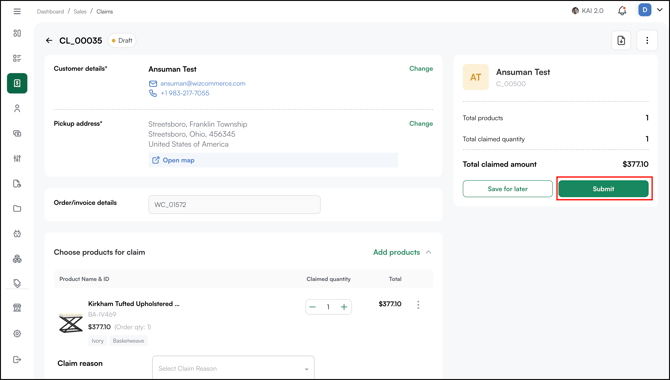Open the claim header three-dot menu
The width and height of the screenshot is (670, 380).
[647, 41]
